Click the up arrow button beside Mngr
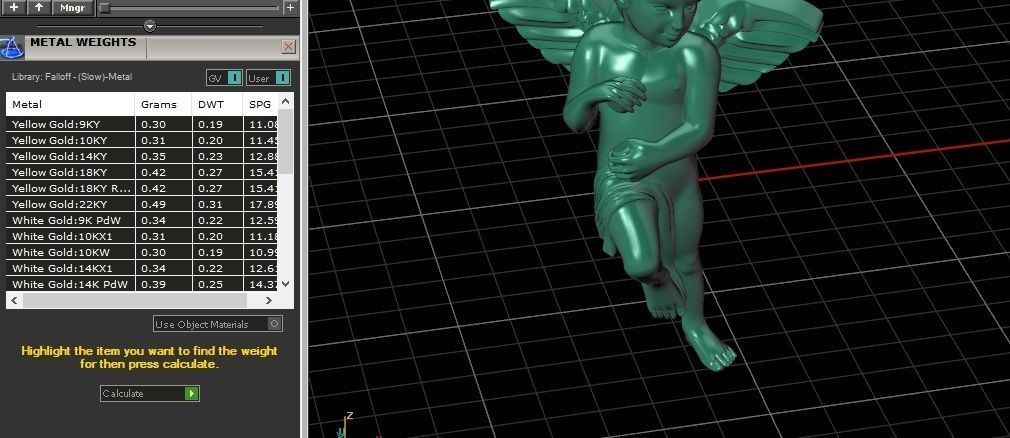The height and width of the screenshot is (438, 1010). (39, 8)
